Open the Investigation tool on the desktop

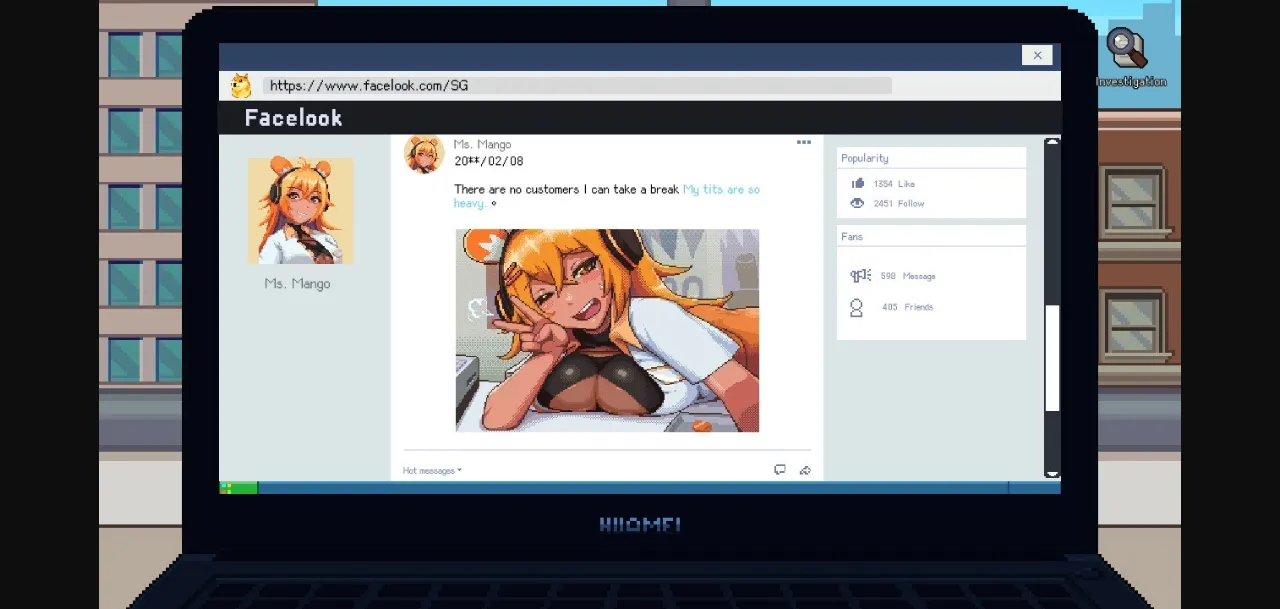coord(1128,48)
